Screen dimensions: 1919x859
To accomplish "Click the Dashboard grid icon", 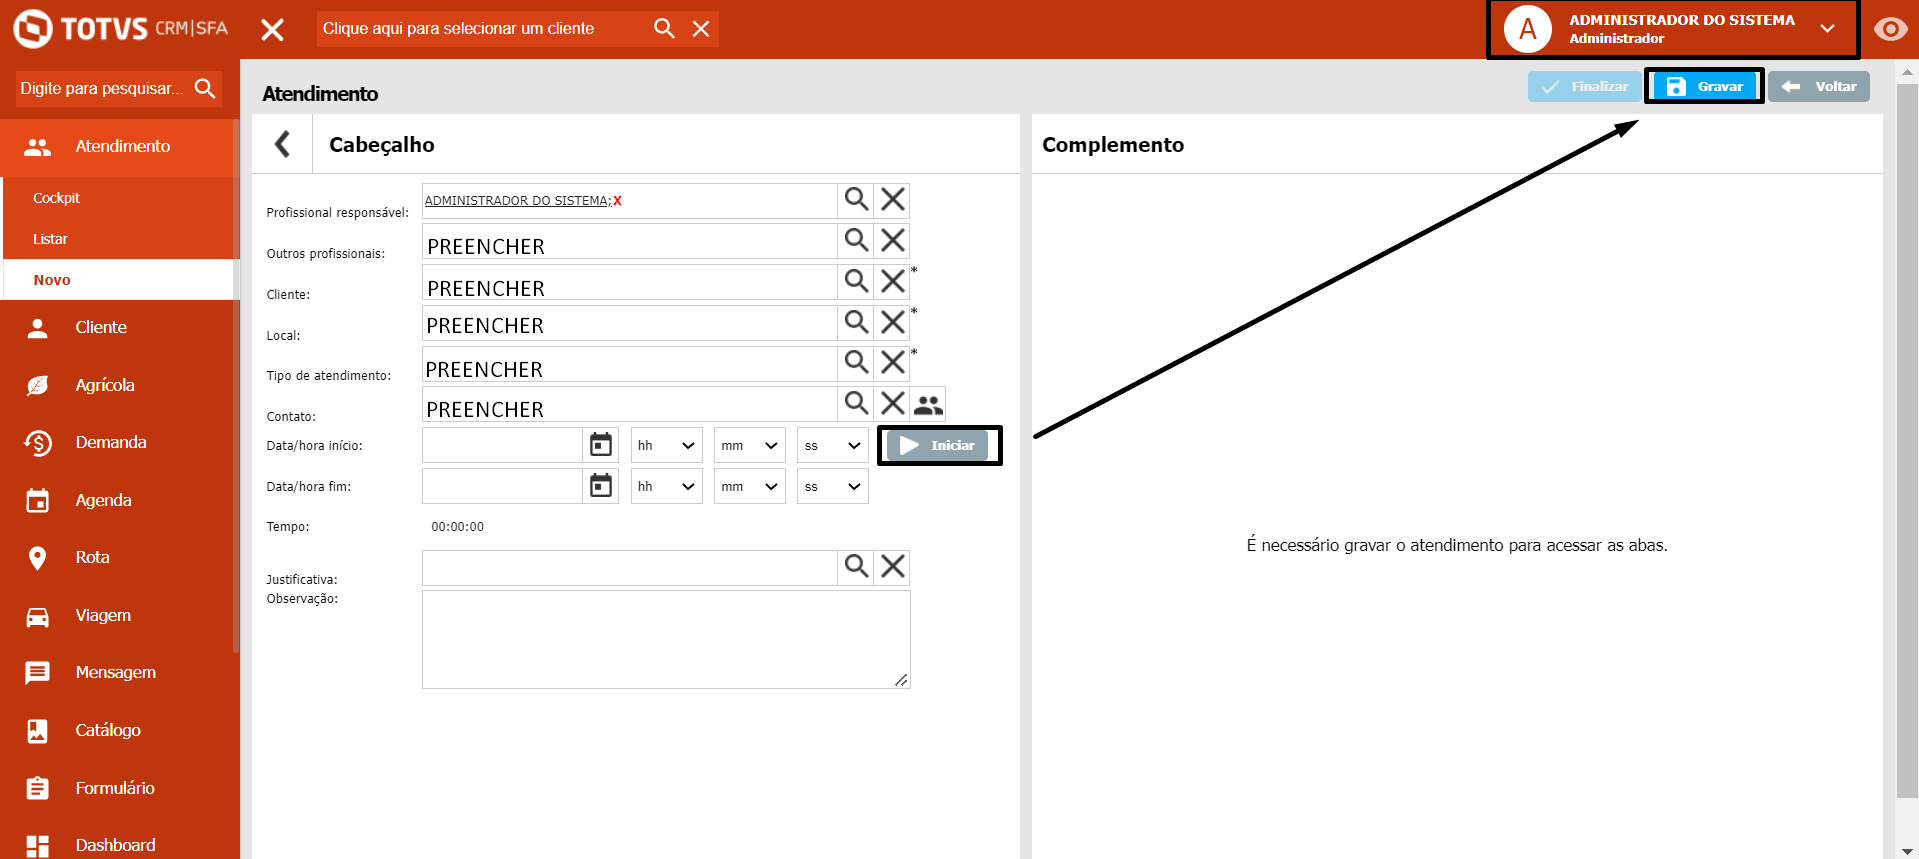I will [38, 846].
